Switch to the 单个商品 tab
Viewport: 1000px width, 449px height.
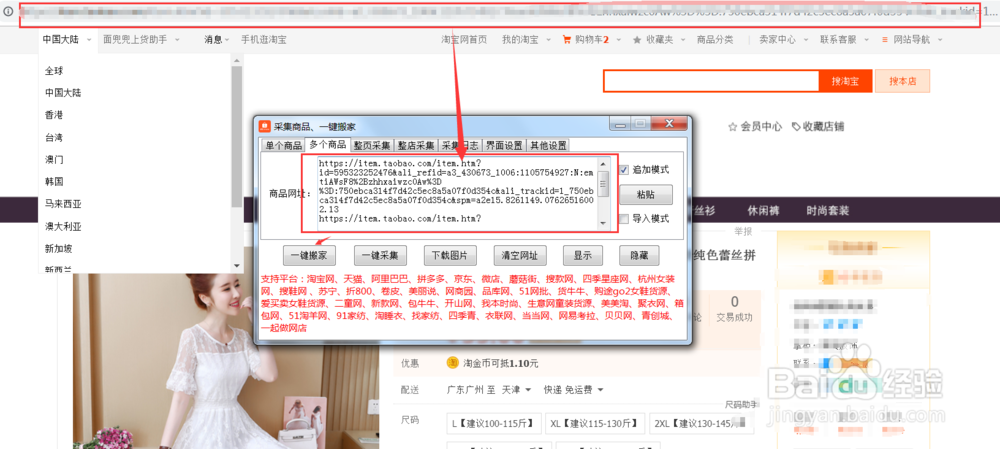pyautogui.click(x=283, y=145)
